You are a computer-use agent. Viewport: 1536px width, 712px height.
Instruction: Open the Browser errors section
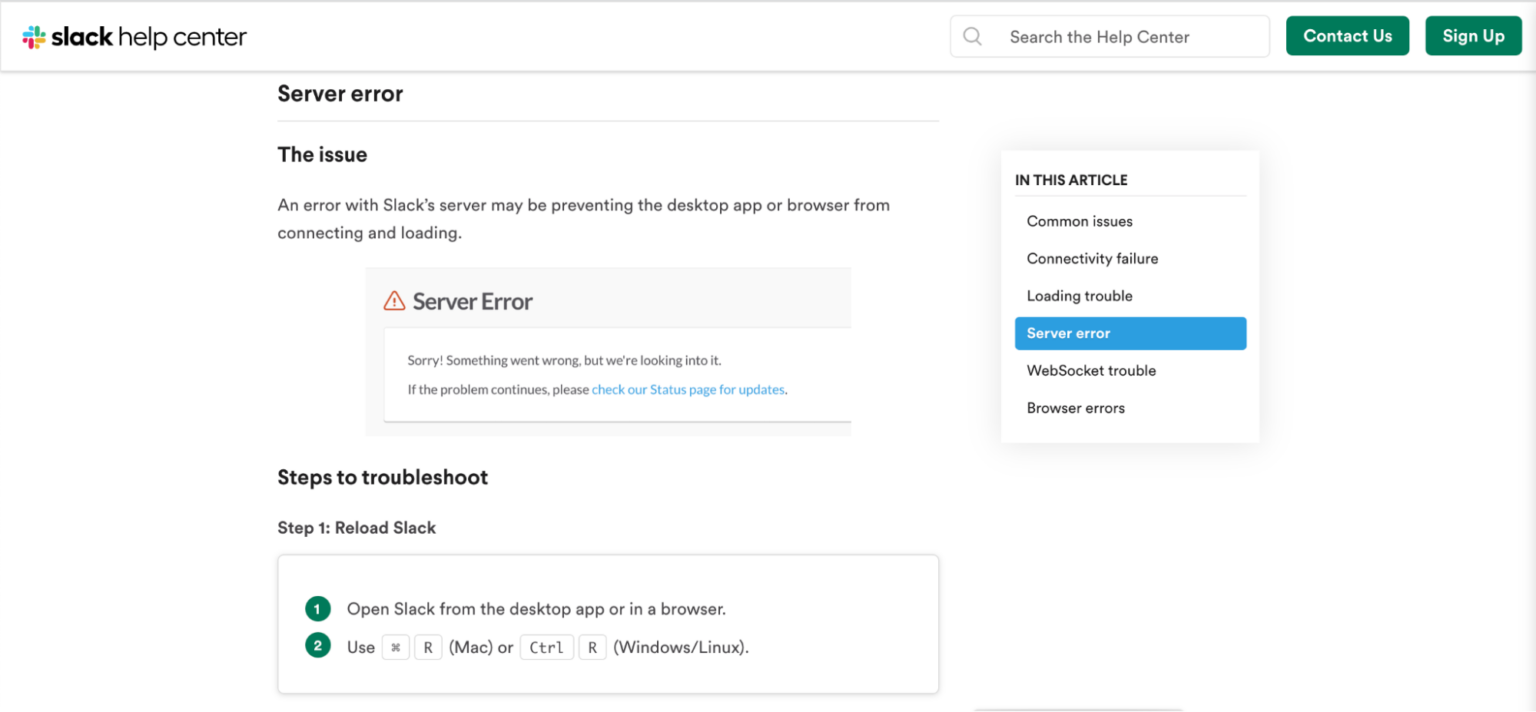point(1075,407)
